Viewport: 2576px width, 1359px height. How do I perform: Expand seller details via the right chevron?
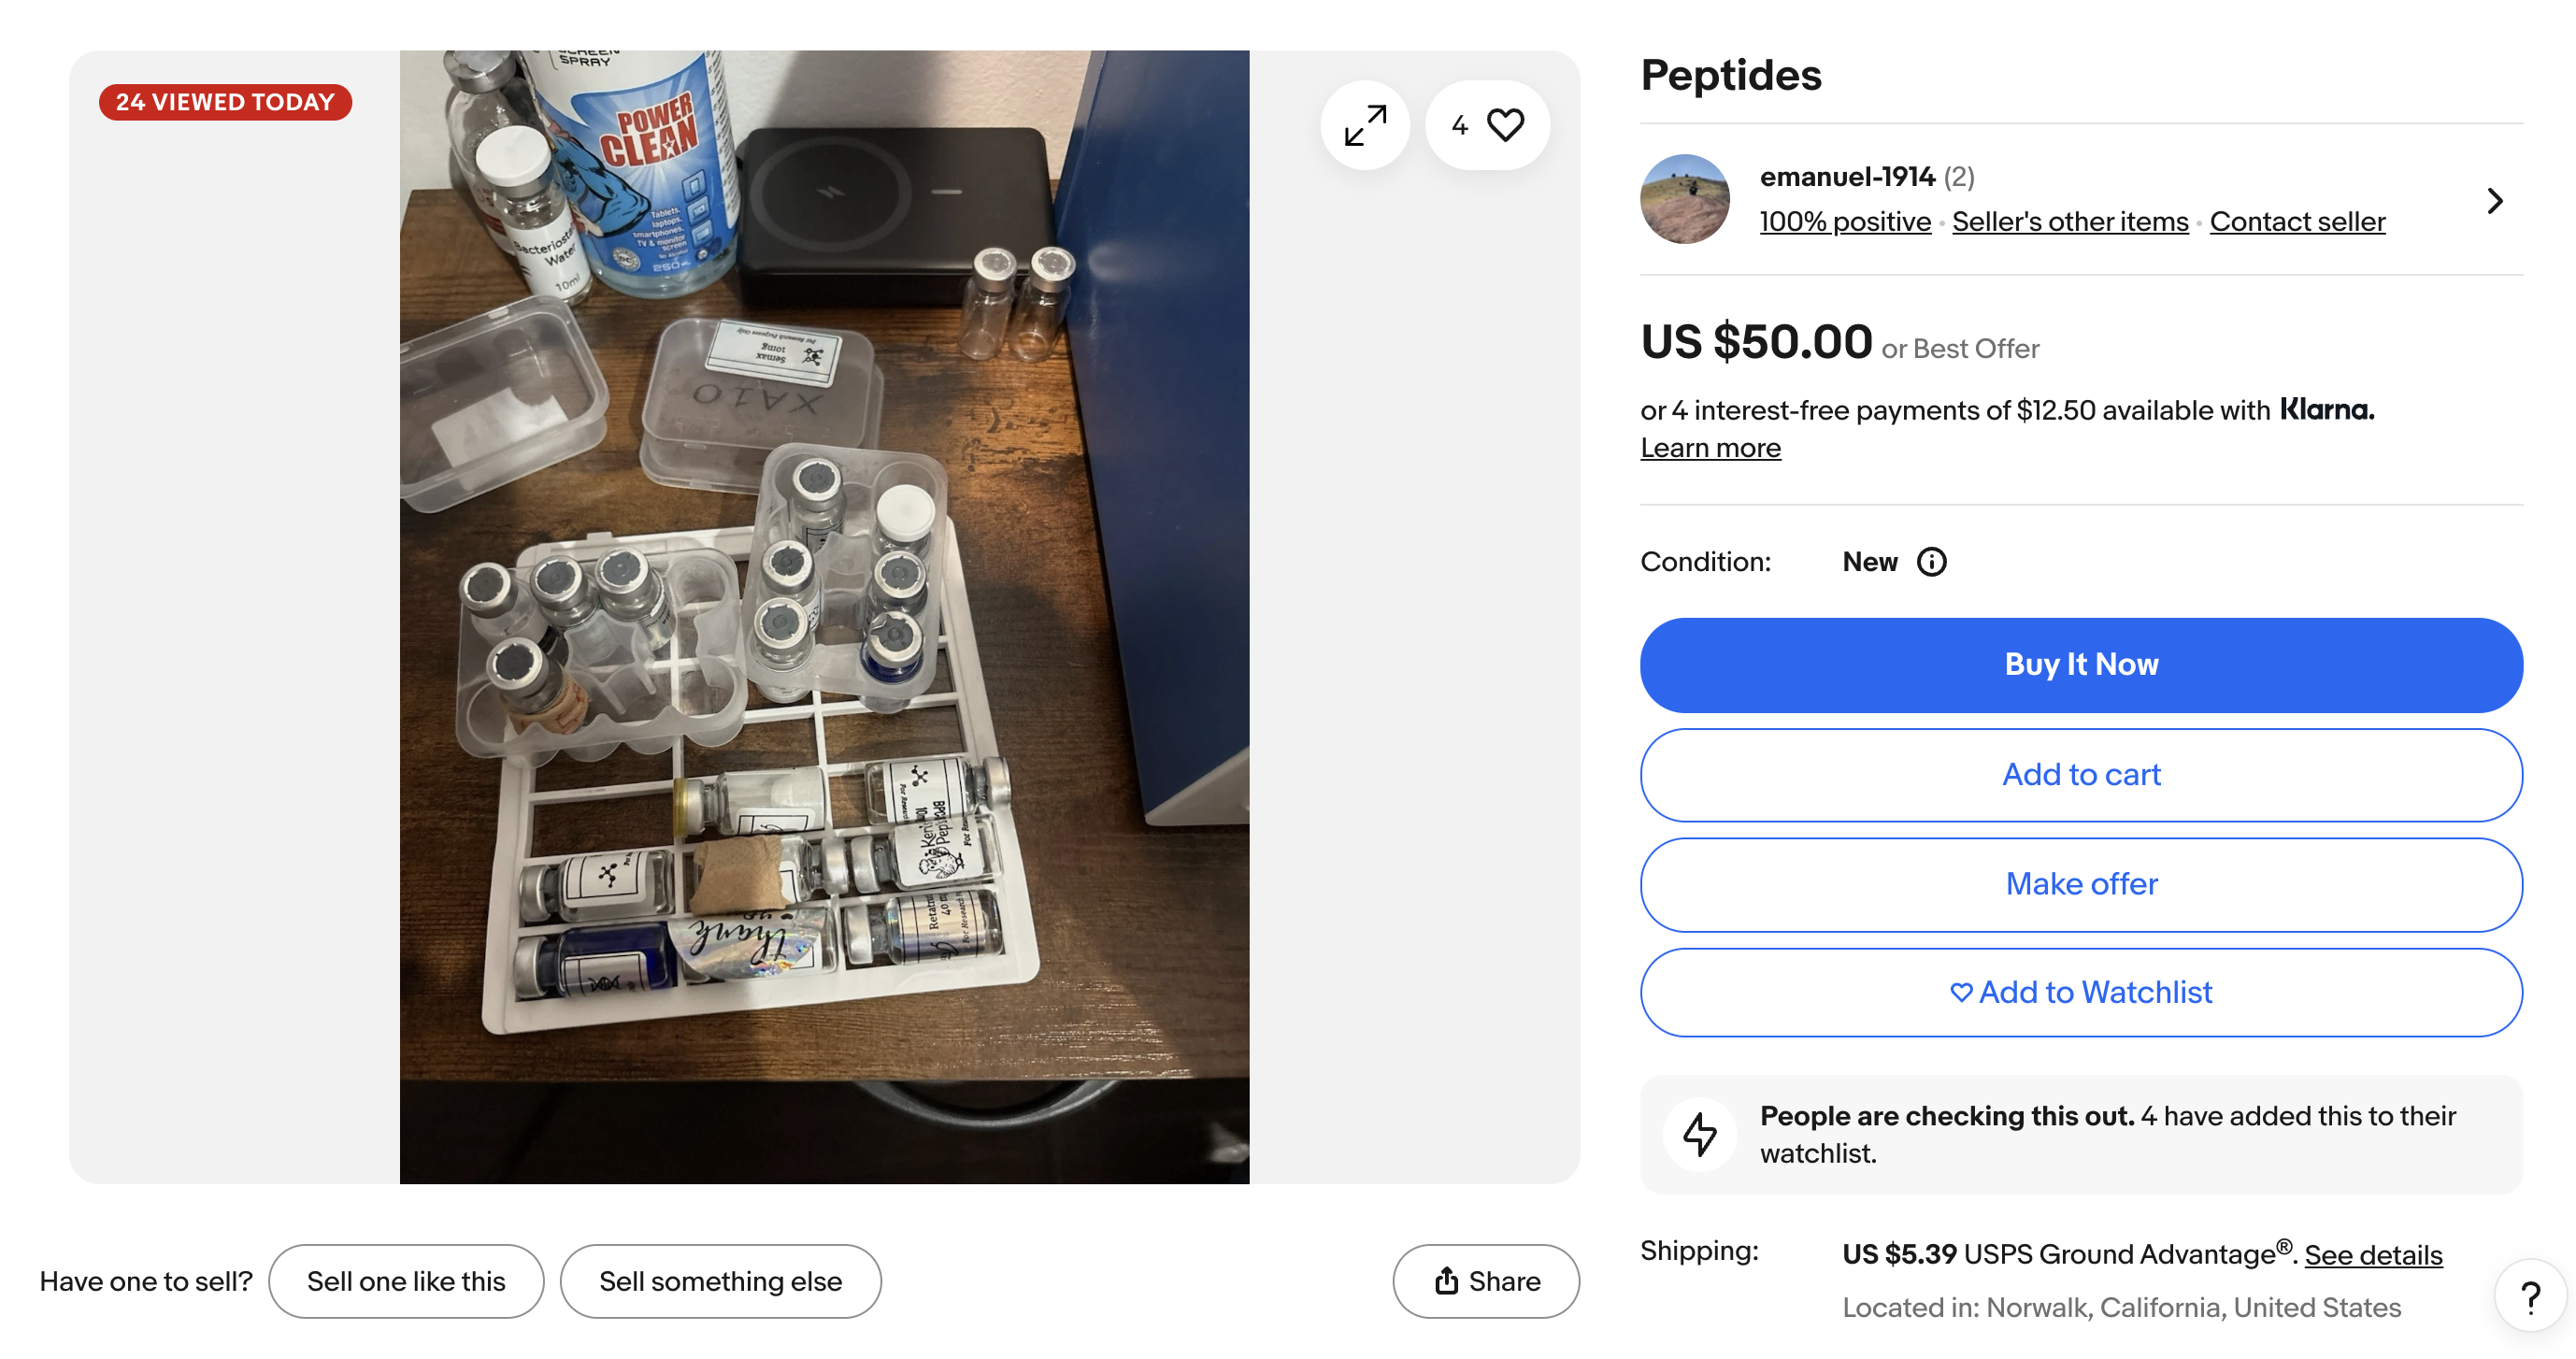(2495, 200)
